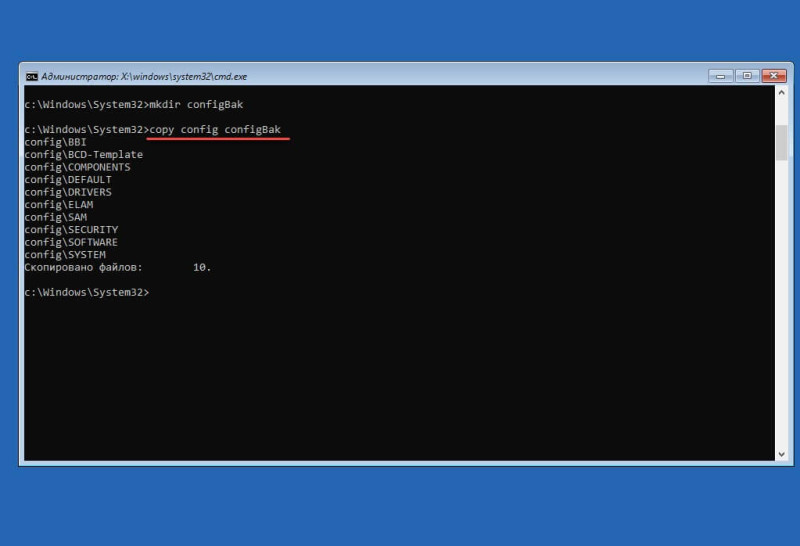Screen dimensions: 800x546
Task: Click the config\SOFTWARE output line
Action: pyautogui.click(x=71, y=242)
